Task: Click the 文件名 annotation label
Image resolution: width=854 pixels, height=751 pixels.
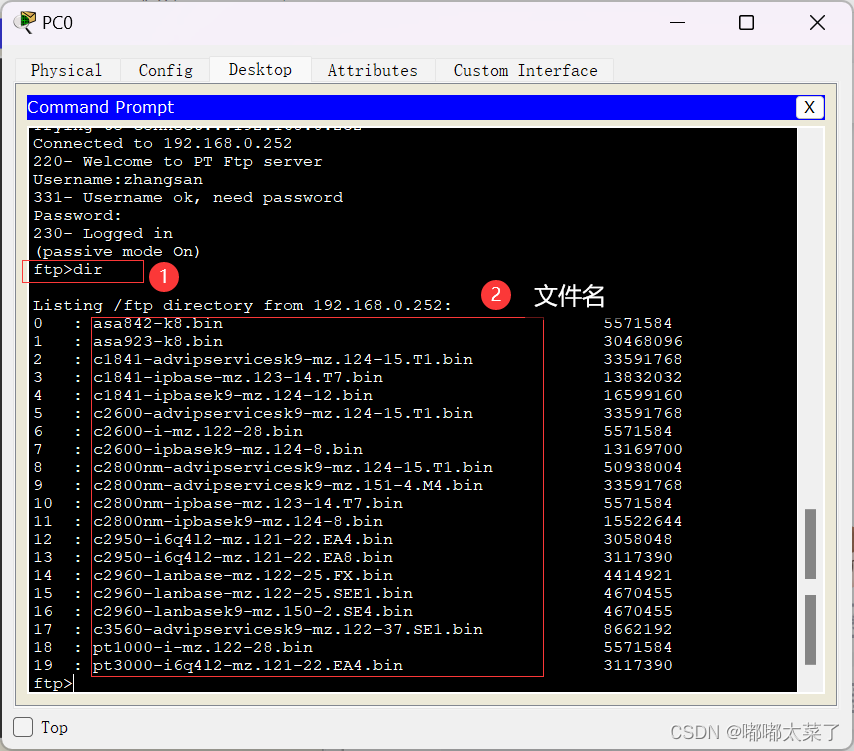Action: (569, 296)
